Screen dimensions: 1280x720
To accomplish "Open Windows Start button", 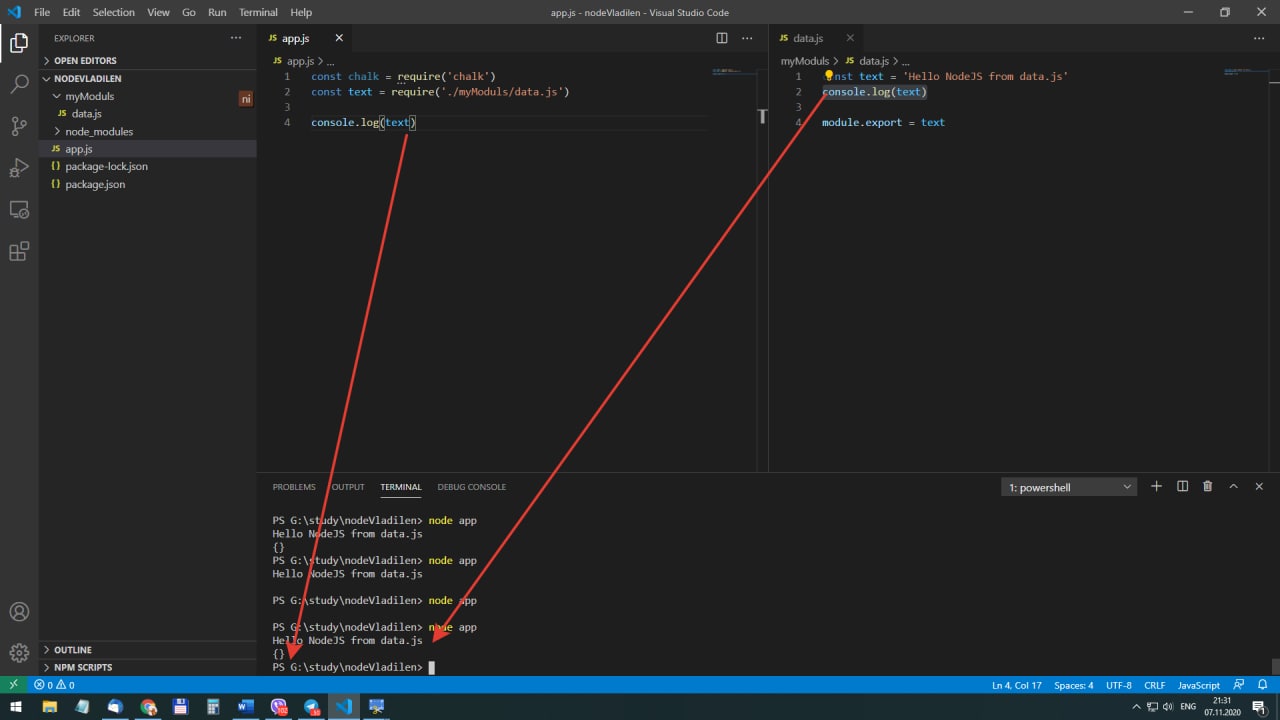I will [x=16, y=707].
